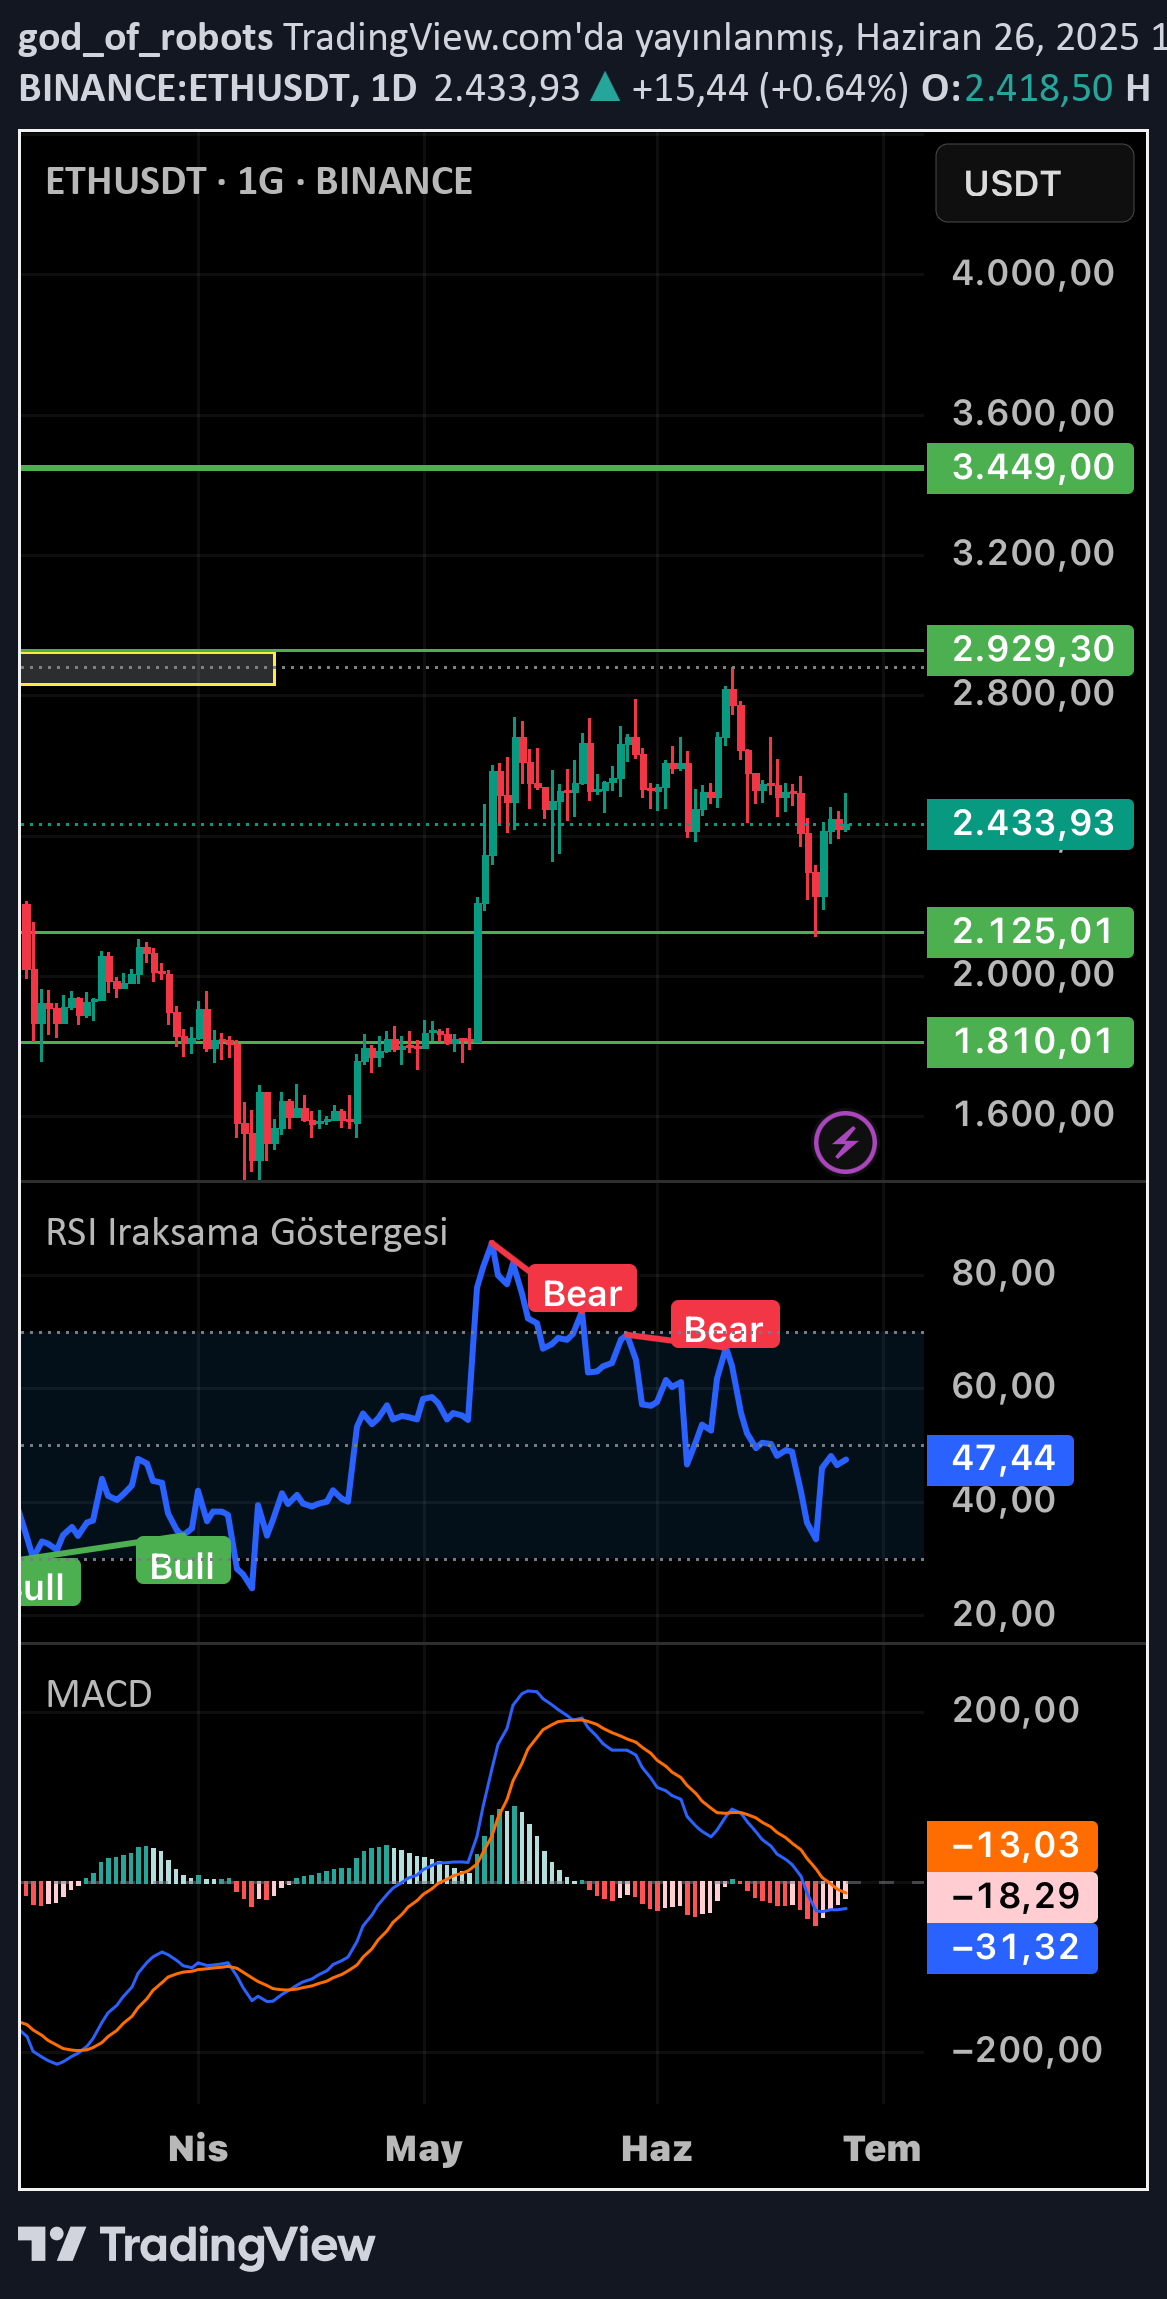This screenshot has height=2299, width=1167.
Task: Select the RSI Iraksama Göstergesi indicator label
Action: click(246, 1232)
